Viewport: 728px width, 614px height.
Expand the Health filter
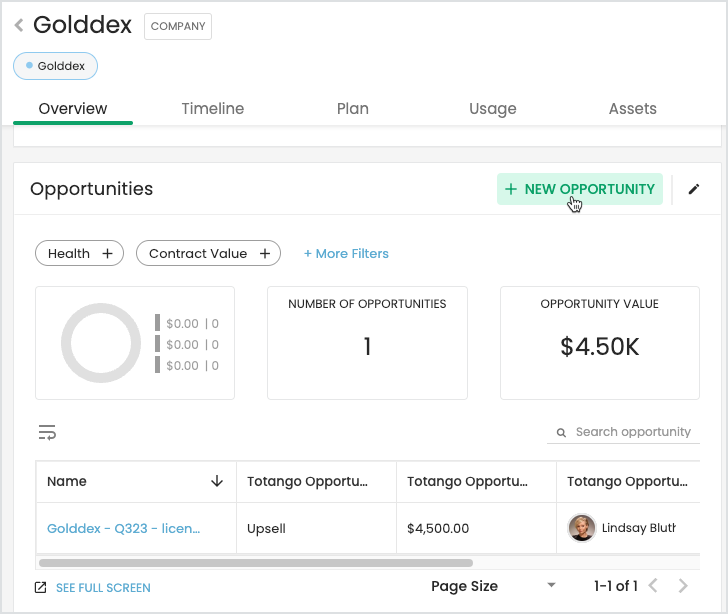[79, 253]
